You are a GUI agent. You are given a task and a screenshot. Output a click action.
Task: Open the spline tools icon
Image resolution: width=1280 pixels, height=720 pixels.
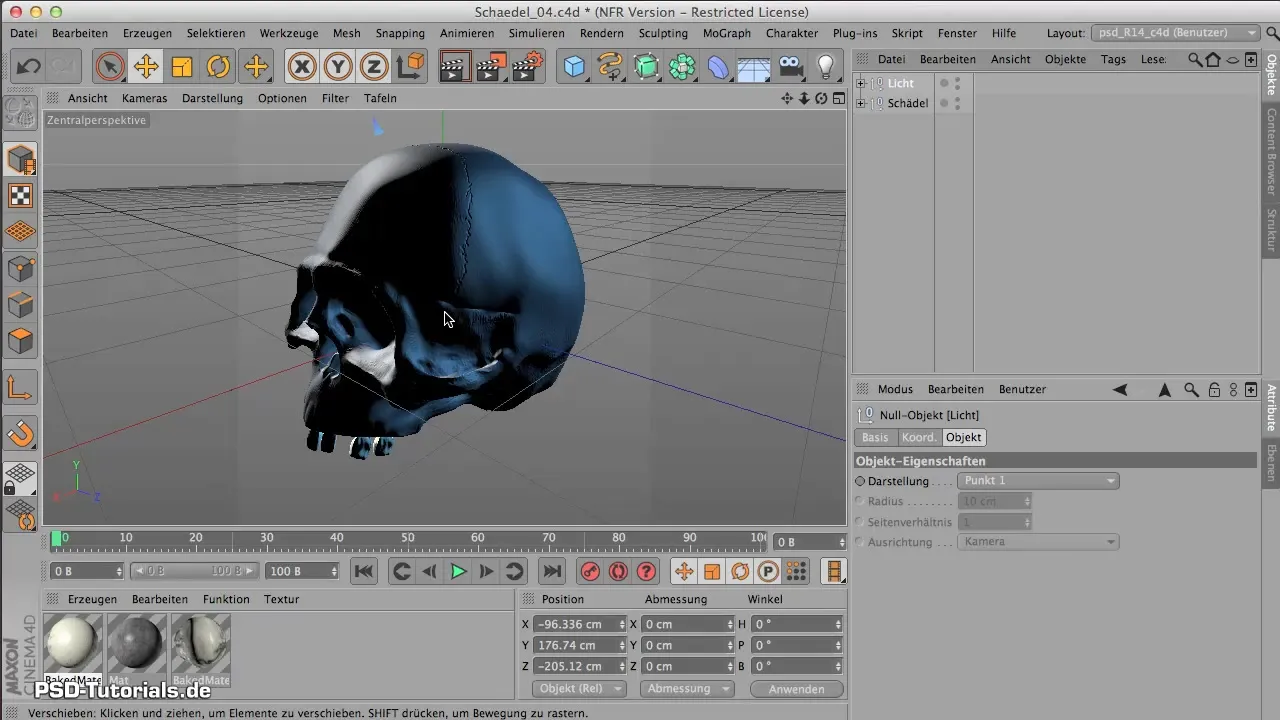coord(610,67)
